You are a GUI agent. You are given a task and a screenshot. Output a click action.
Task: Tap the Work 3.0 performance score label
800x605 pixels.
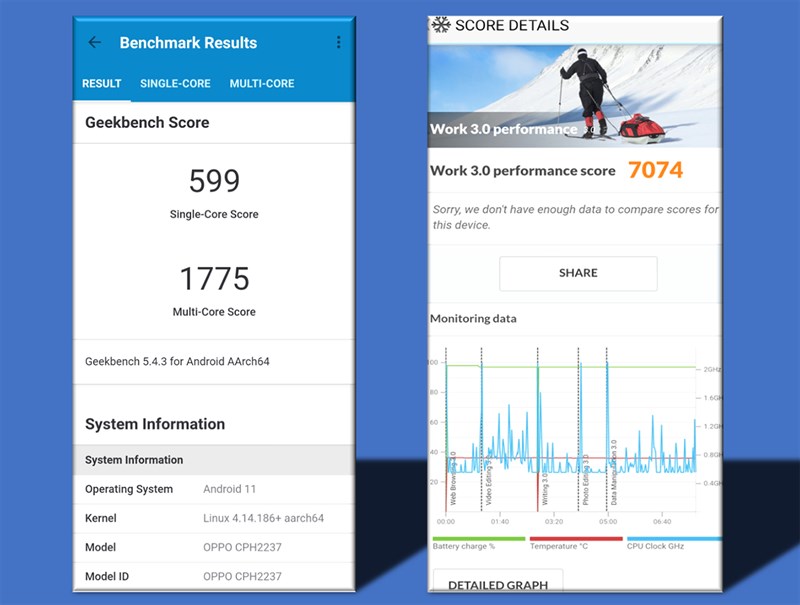pos(523,171)
